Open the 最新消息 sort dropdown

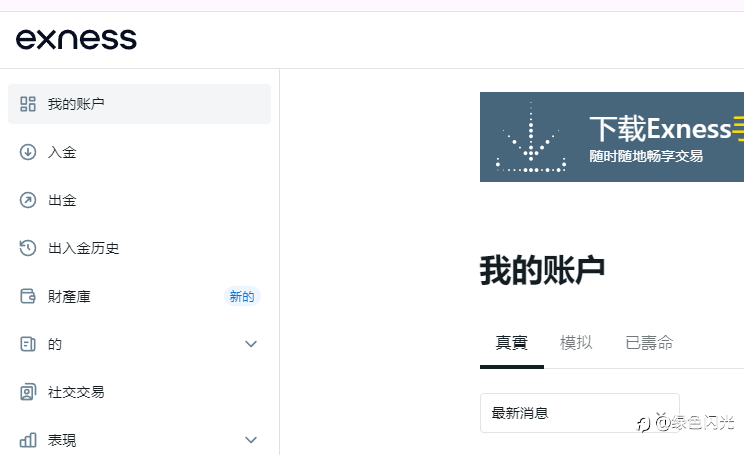point(579,413)
